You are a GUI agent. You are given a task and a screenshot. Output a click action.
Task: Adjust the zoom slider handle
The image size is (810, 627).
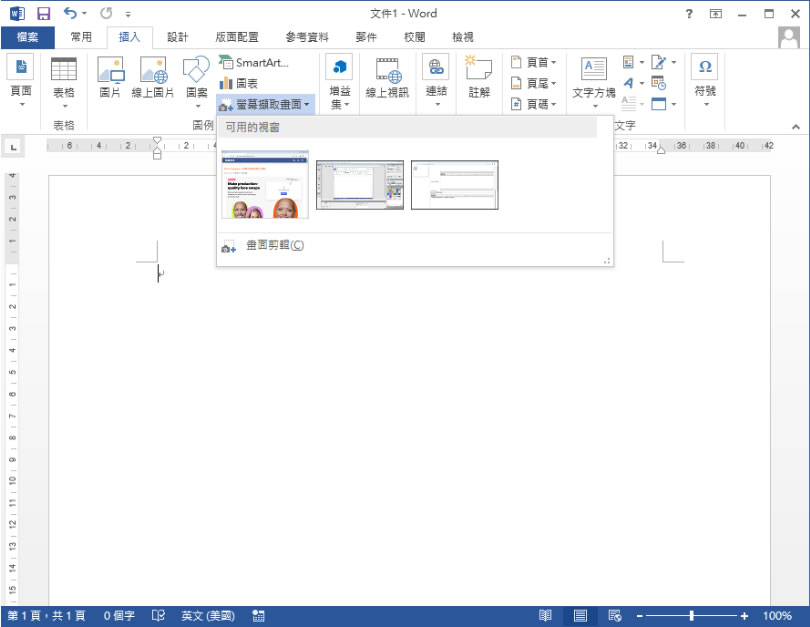[691, 616]
